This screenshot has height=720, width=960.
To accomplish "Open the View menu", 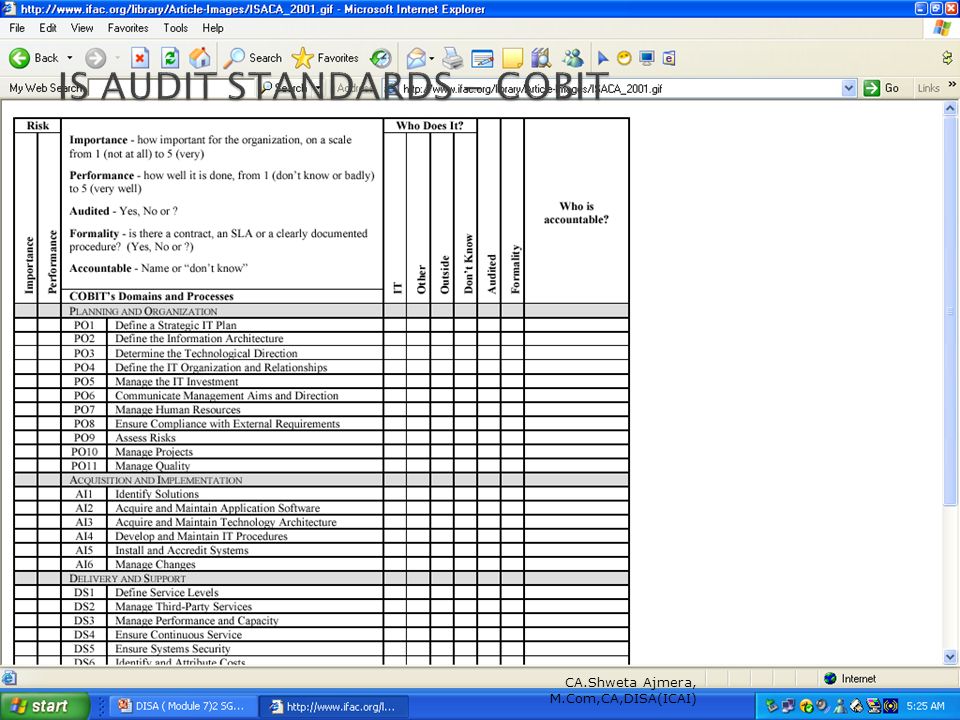I will click(x=82, y=28).
